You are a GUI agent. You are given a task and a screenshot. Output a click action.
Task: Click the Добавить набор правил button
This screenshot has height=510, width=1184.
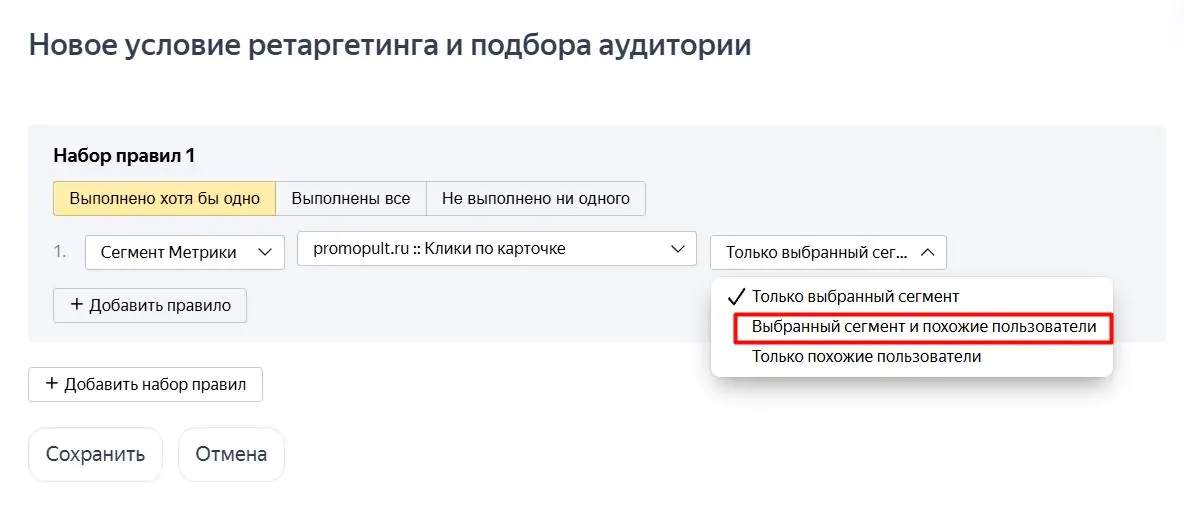coord(145,385)
